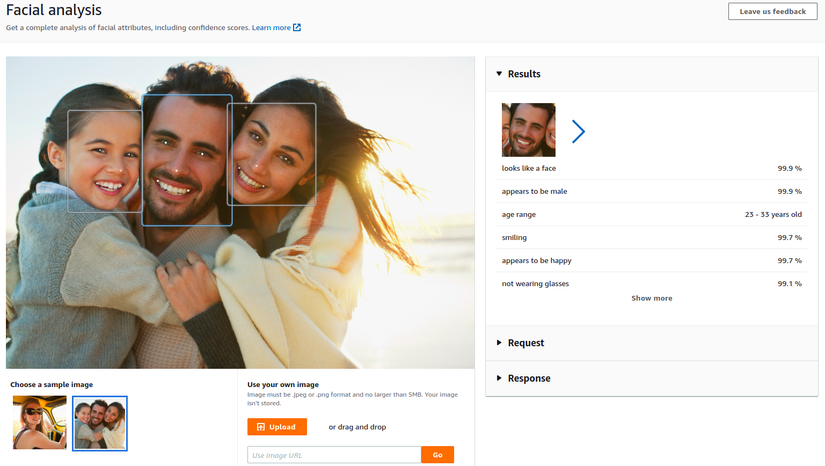Click the '23 - 33 years old' value
The width and height of the screenshot is (825, 466).
coord(773,215)
